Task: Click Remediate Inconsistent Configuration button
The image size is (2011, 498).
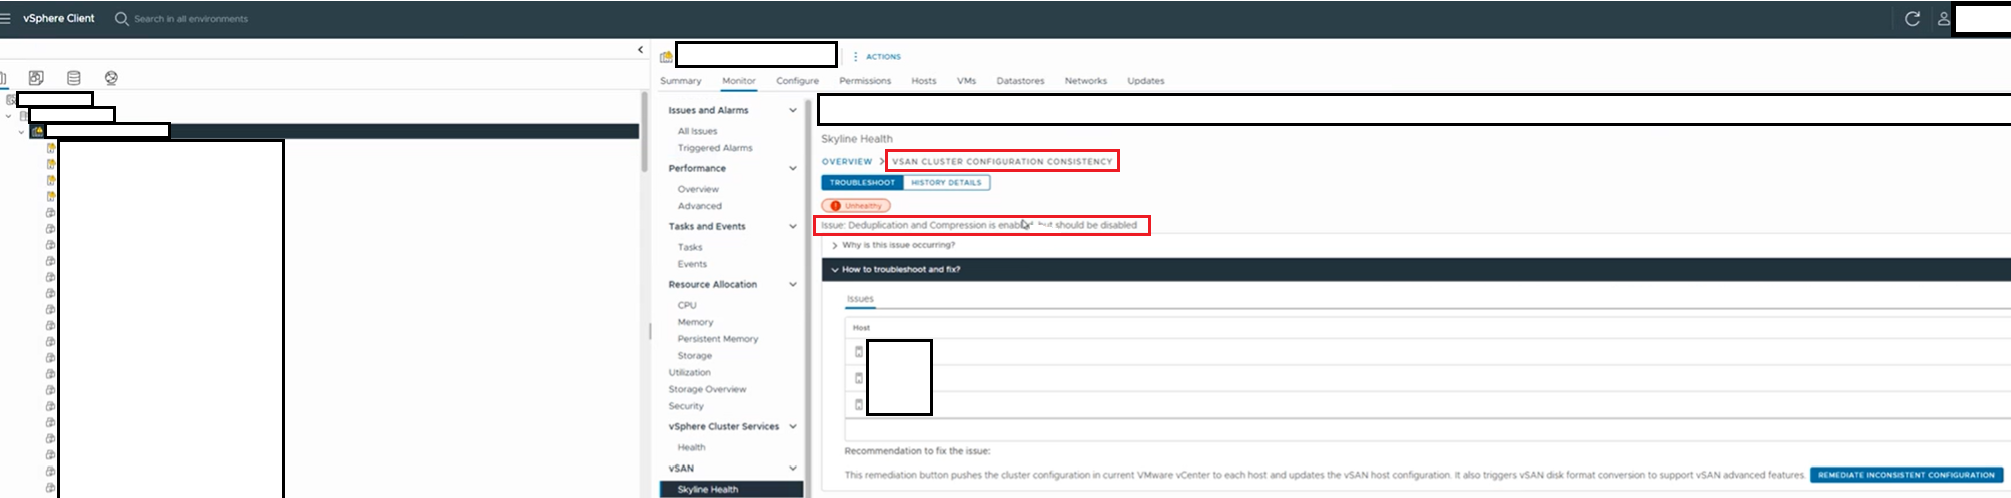Action: click(x=1906, y=476)
